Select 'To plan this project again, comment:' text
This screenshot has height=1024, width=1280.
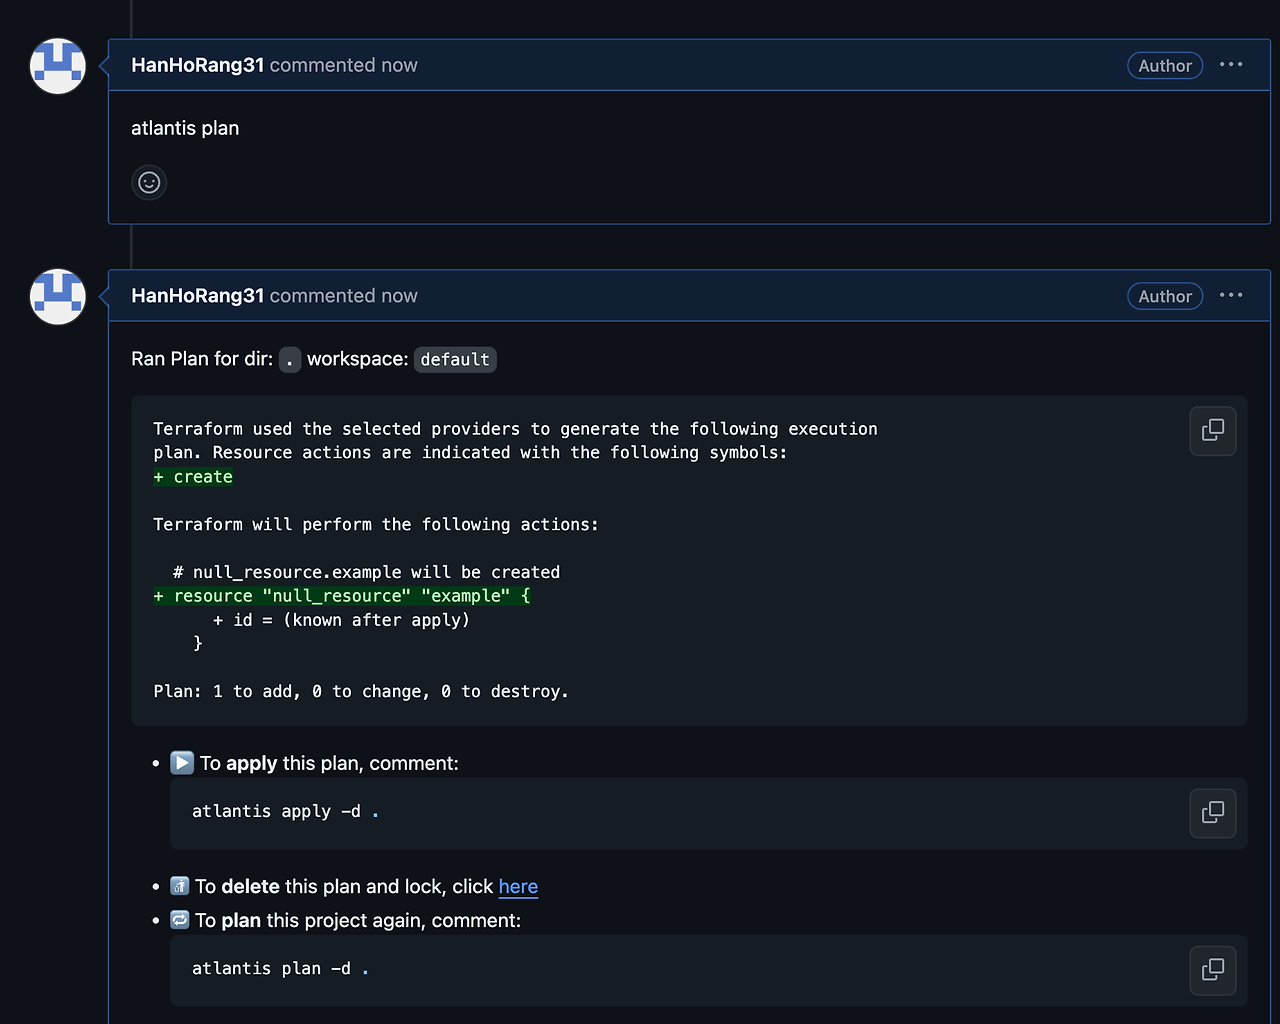[x=358, y=920]
